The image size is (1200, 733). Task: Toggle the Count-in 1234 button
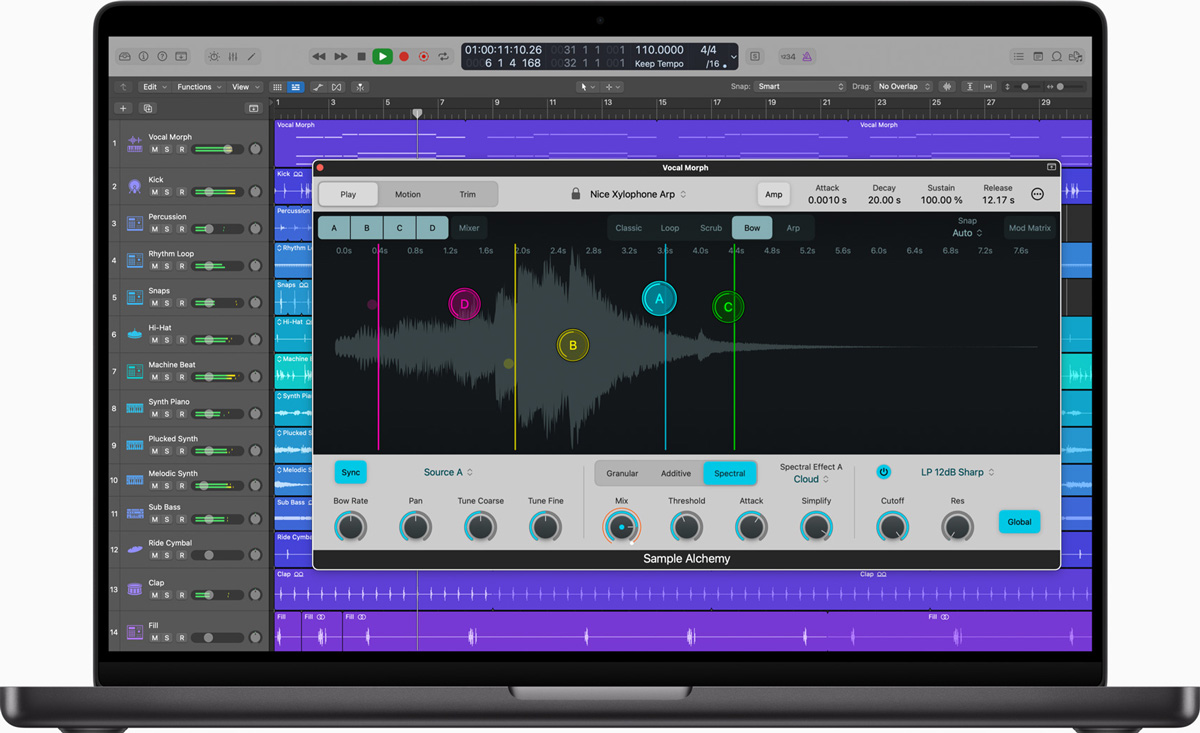click(788, 57)
